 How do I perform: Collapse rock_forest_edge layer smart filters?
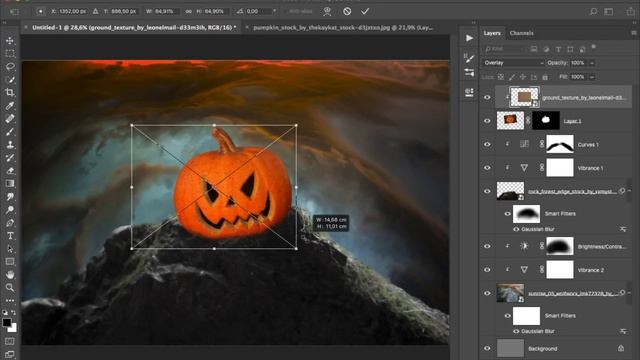(x=629, y=191)
